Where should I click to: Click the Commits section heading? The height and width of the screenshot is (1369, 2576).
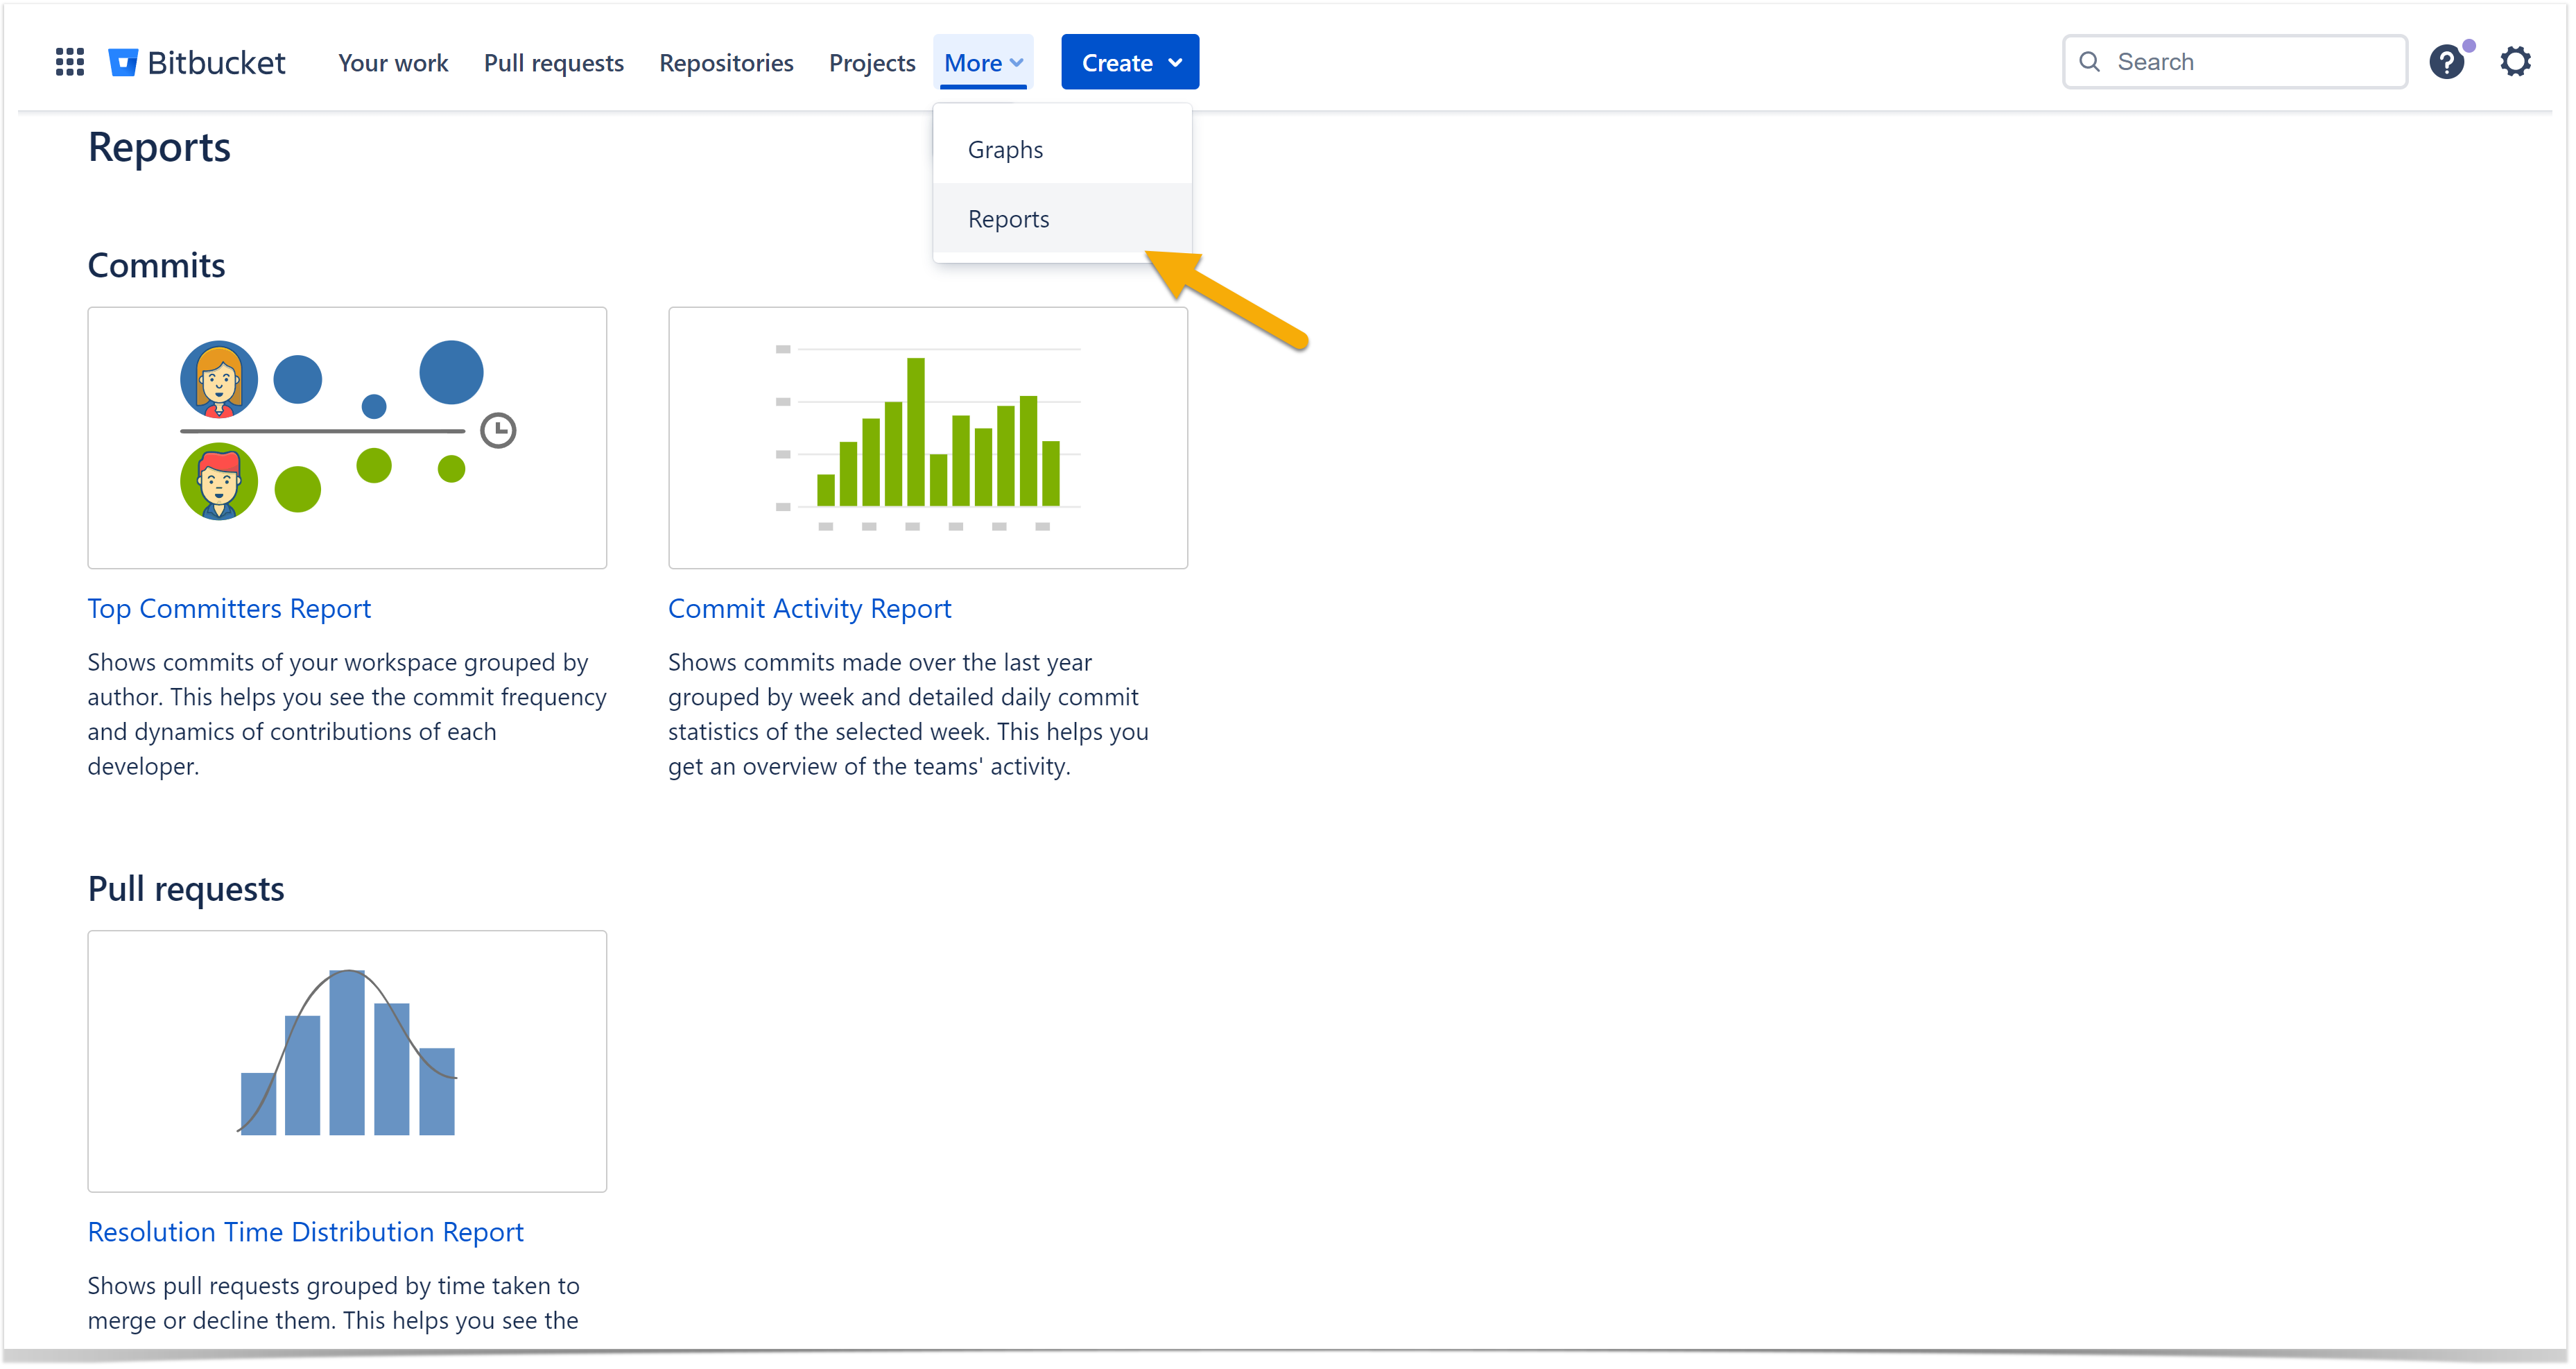(156, 266)
